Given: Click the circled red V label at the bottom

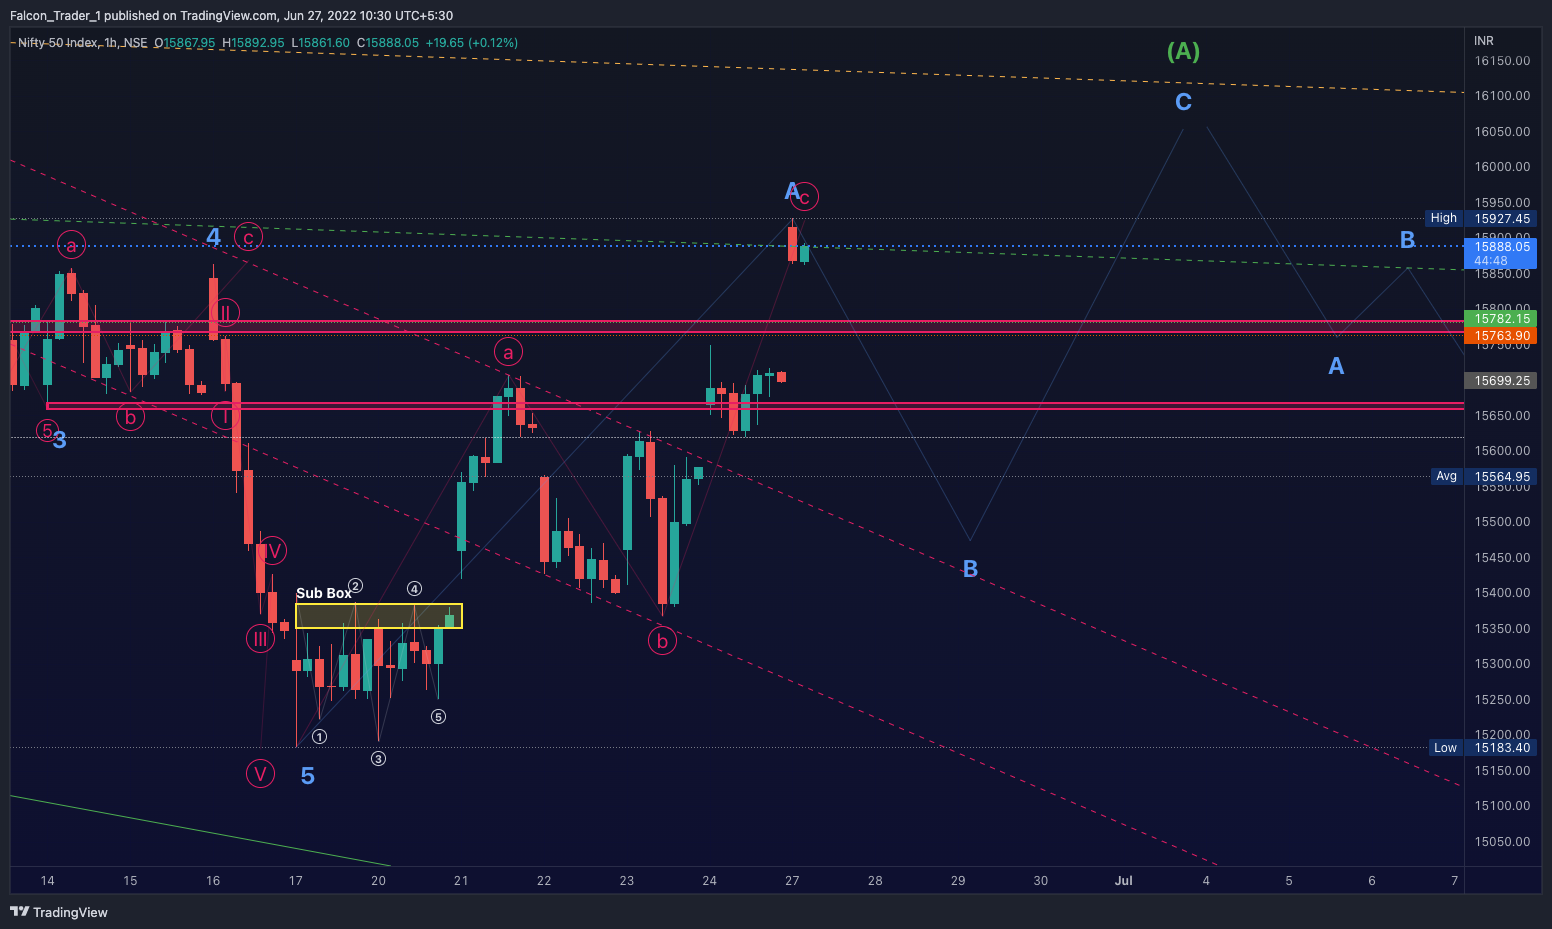Looking at the screenshot, I should pyautogui.click(x=260, y=773).
